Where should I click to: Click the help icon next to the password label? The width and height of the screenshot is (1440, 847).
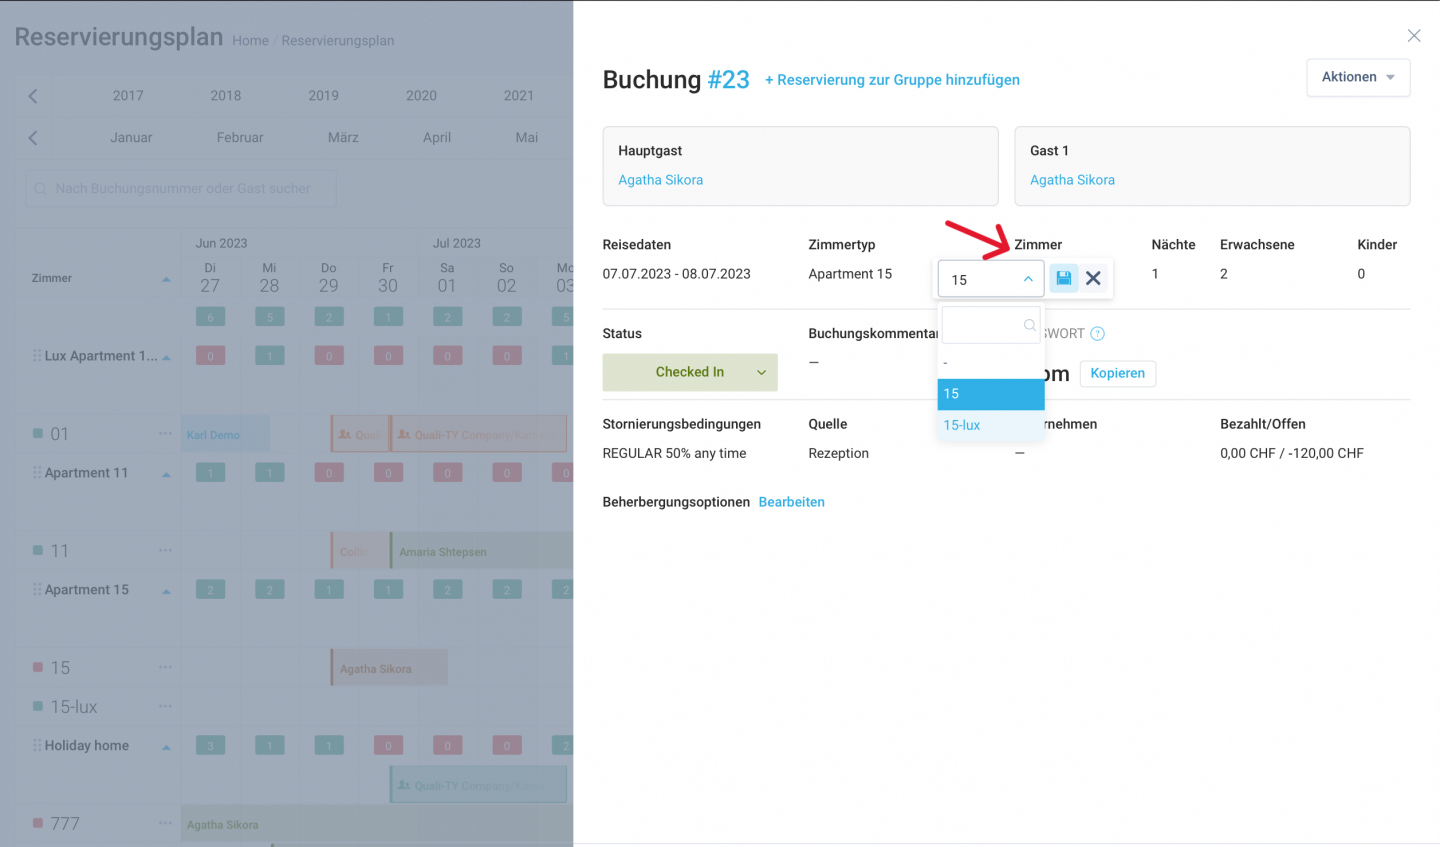coord(1097,334)
